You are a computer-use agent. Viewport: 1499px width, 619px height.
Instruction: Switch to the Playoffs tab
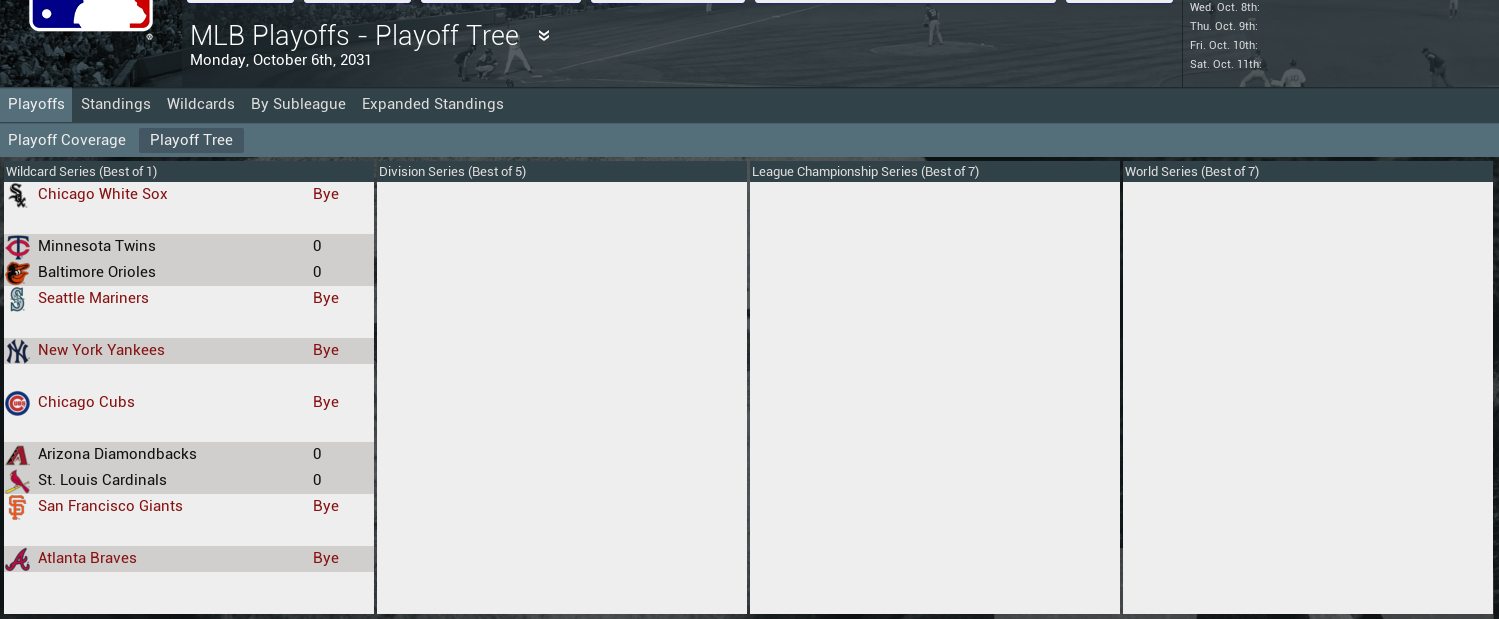point(36,104)
